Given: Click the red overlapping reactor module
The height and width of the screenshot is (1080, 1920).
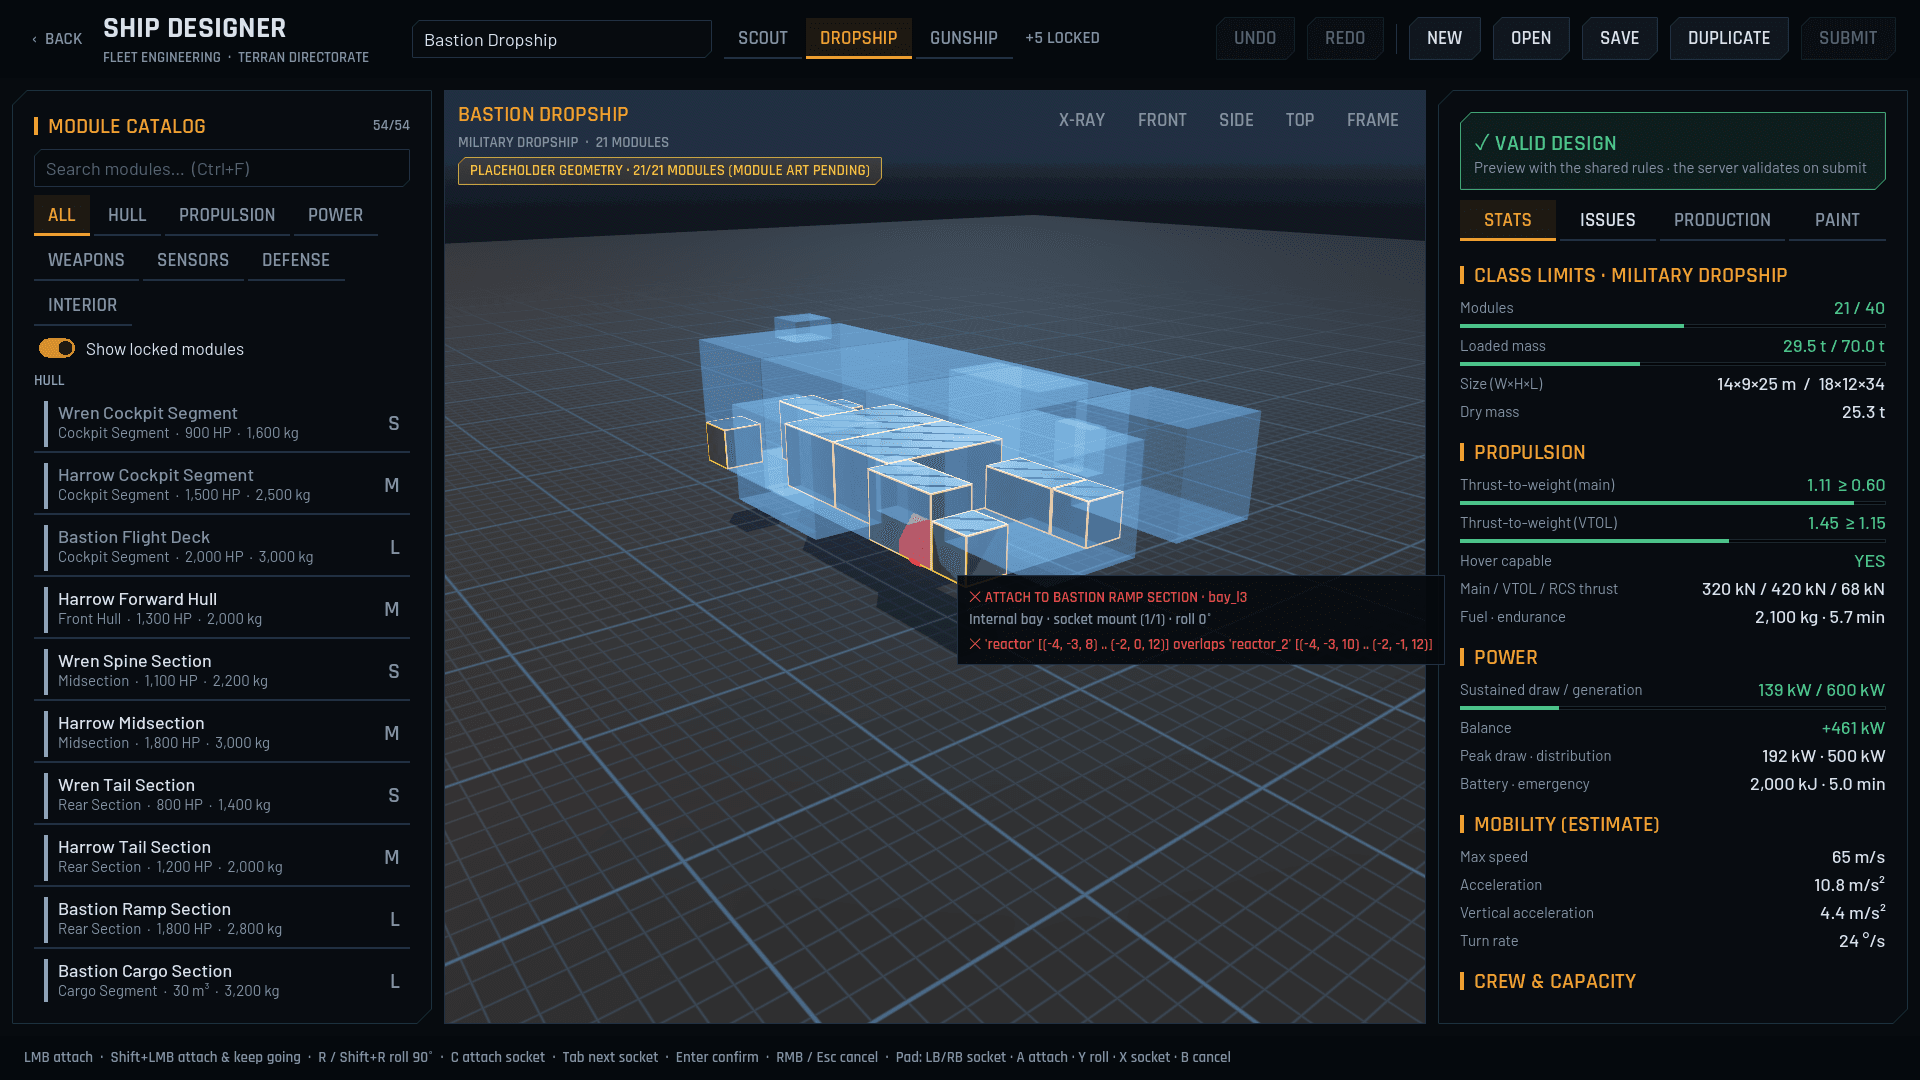Looking at the screenshot, I should (x=915, y=543).
